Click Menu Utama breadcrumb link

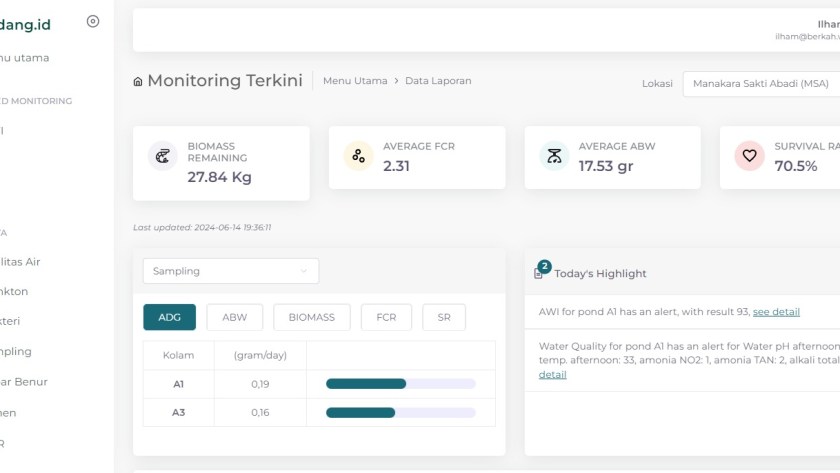click(x=355, y=81)
